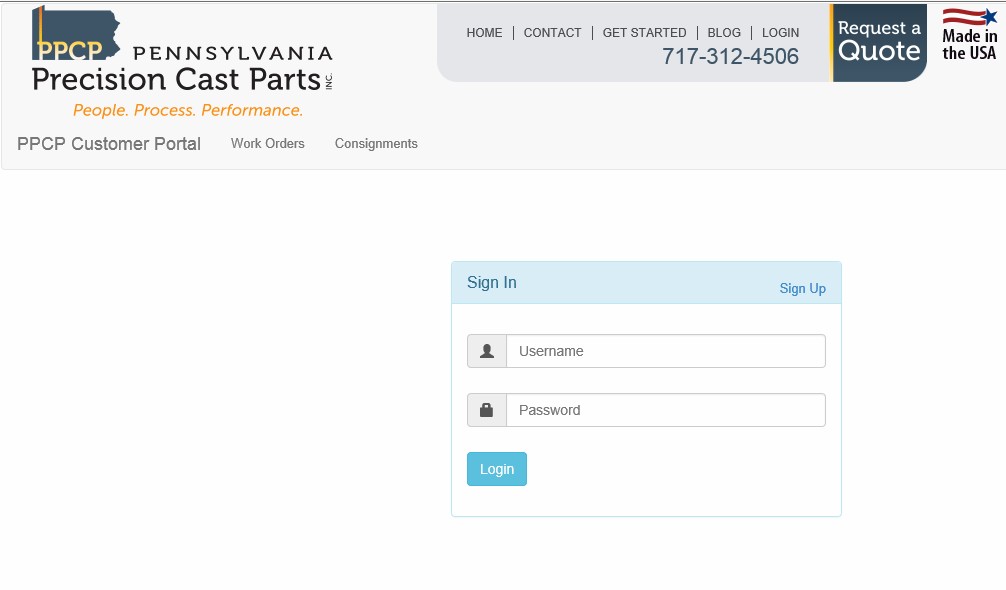The image size is (1006, 590).
Task: Focus the Username input field
Action: (665, 351)
